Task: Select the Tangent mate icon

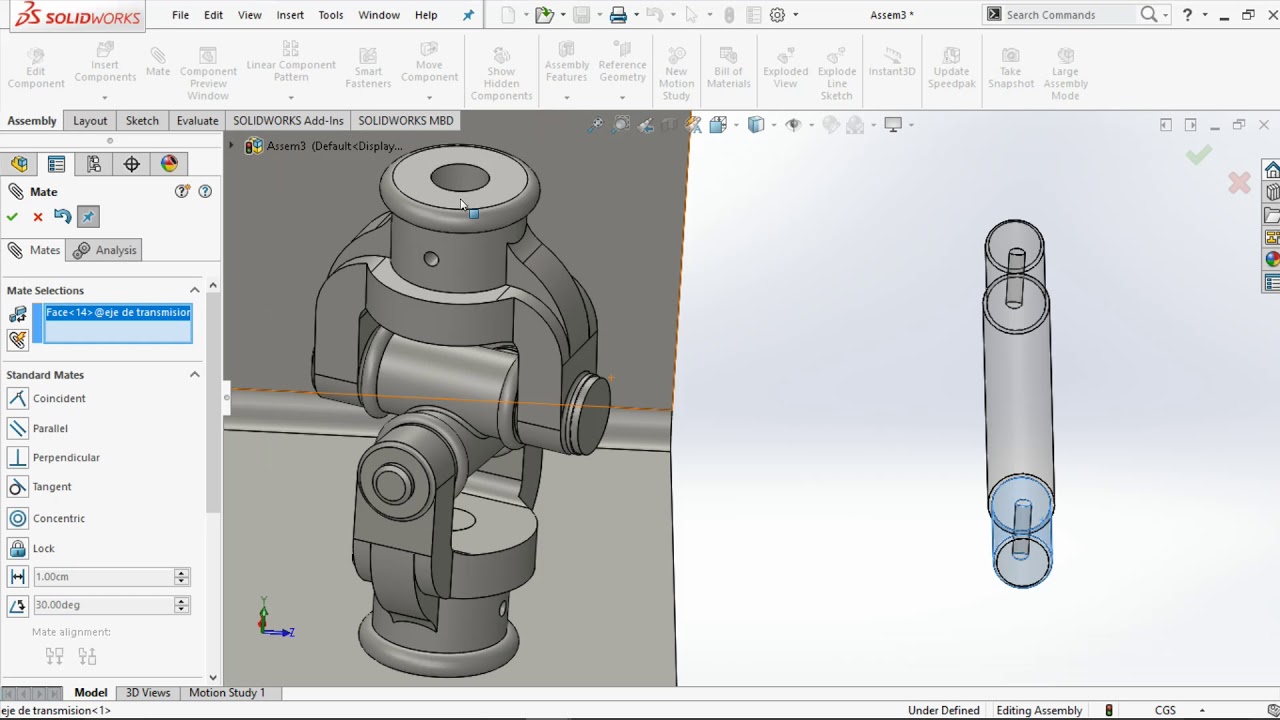Action: click(17, 486)
